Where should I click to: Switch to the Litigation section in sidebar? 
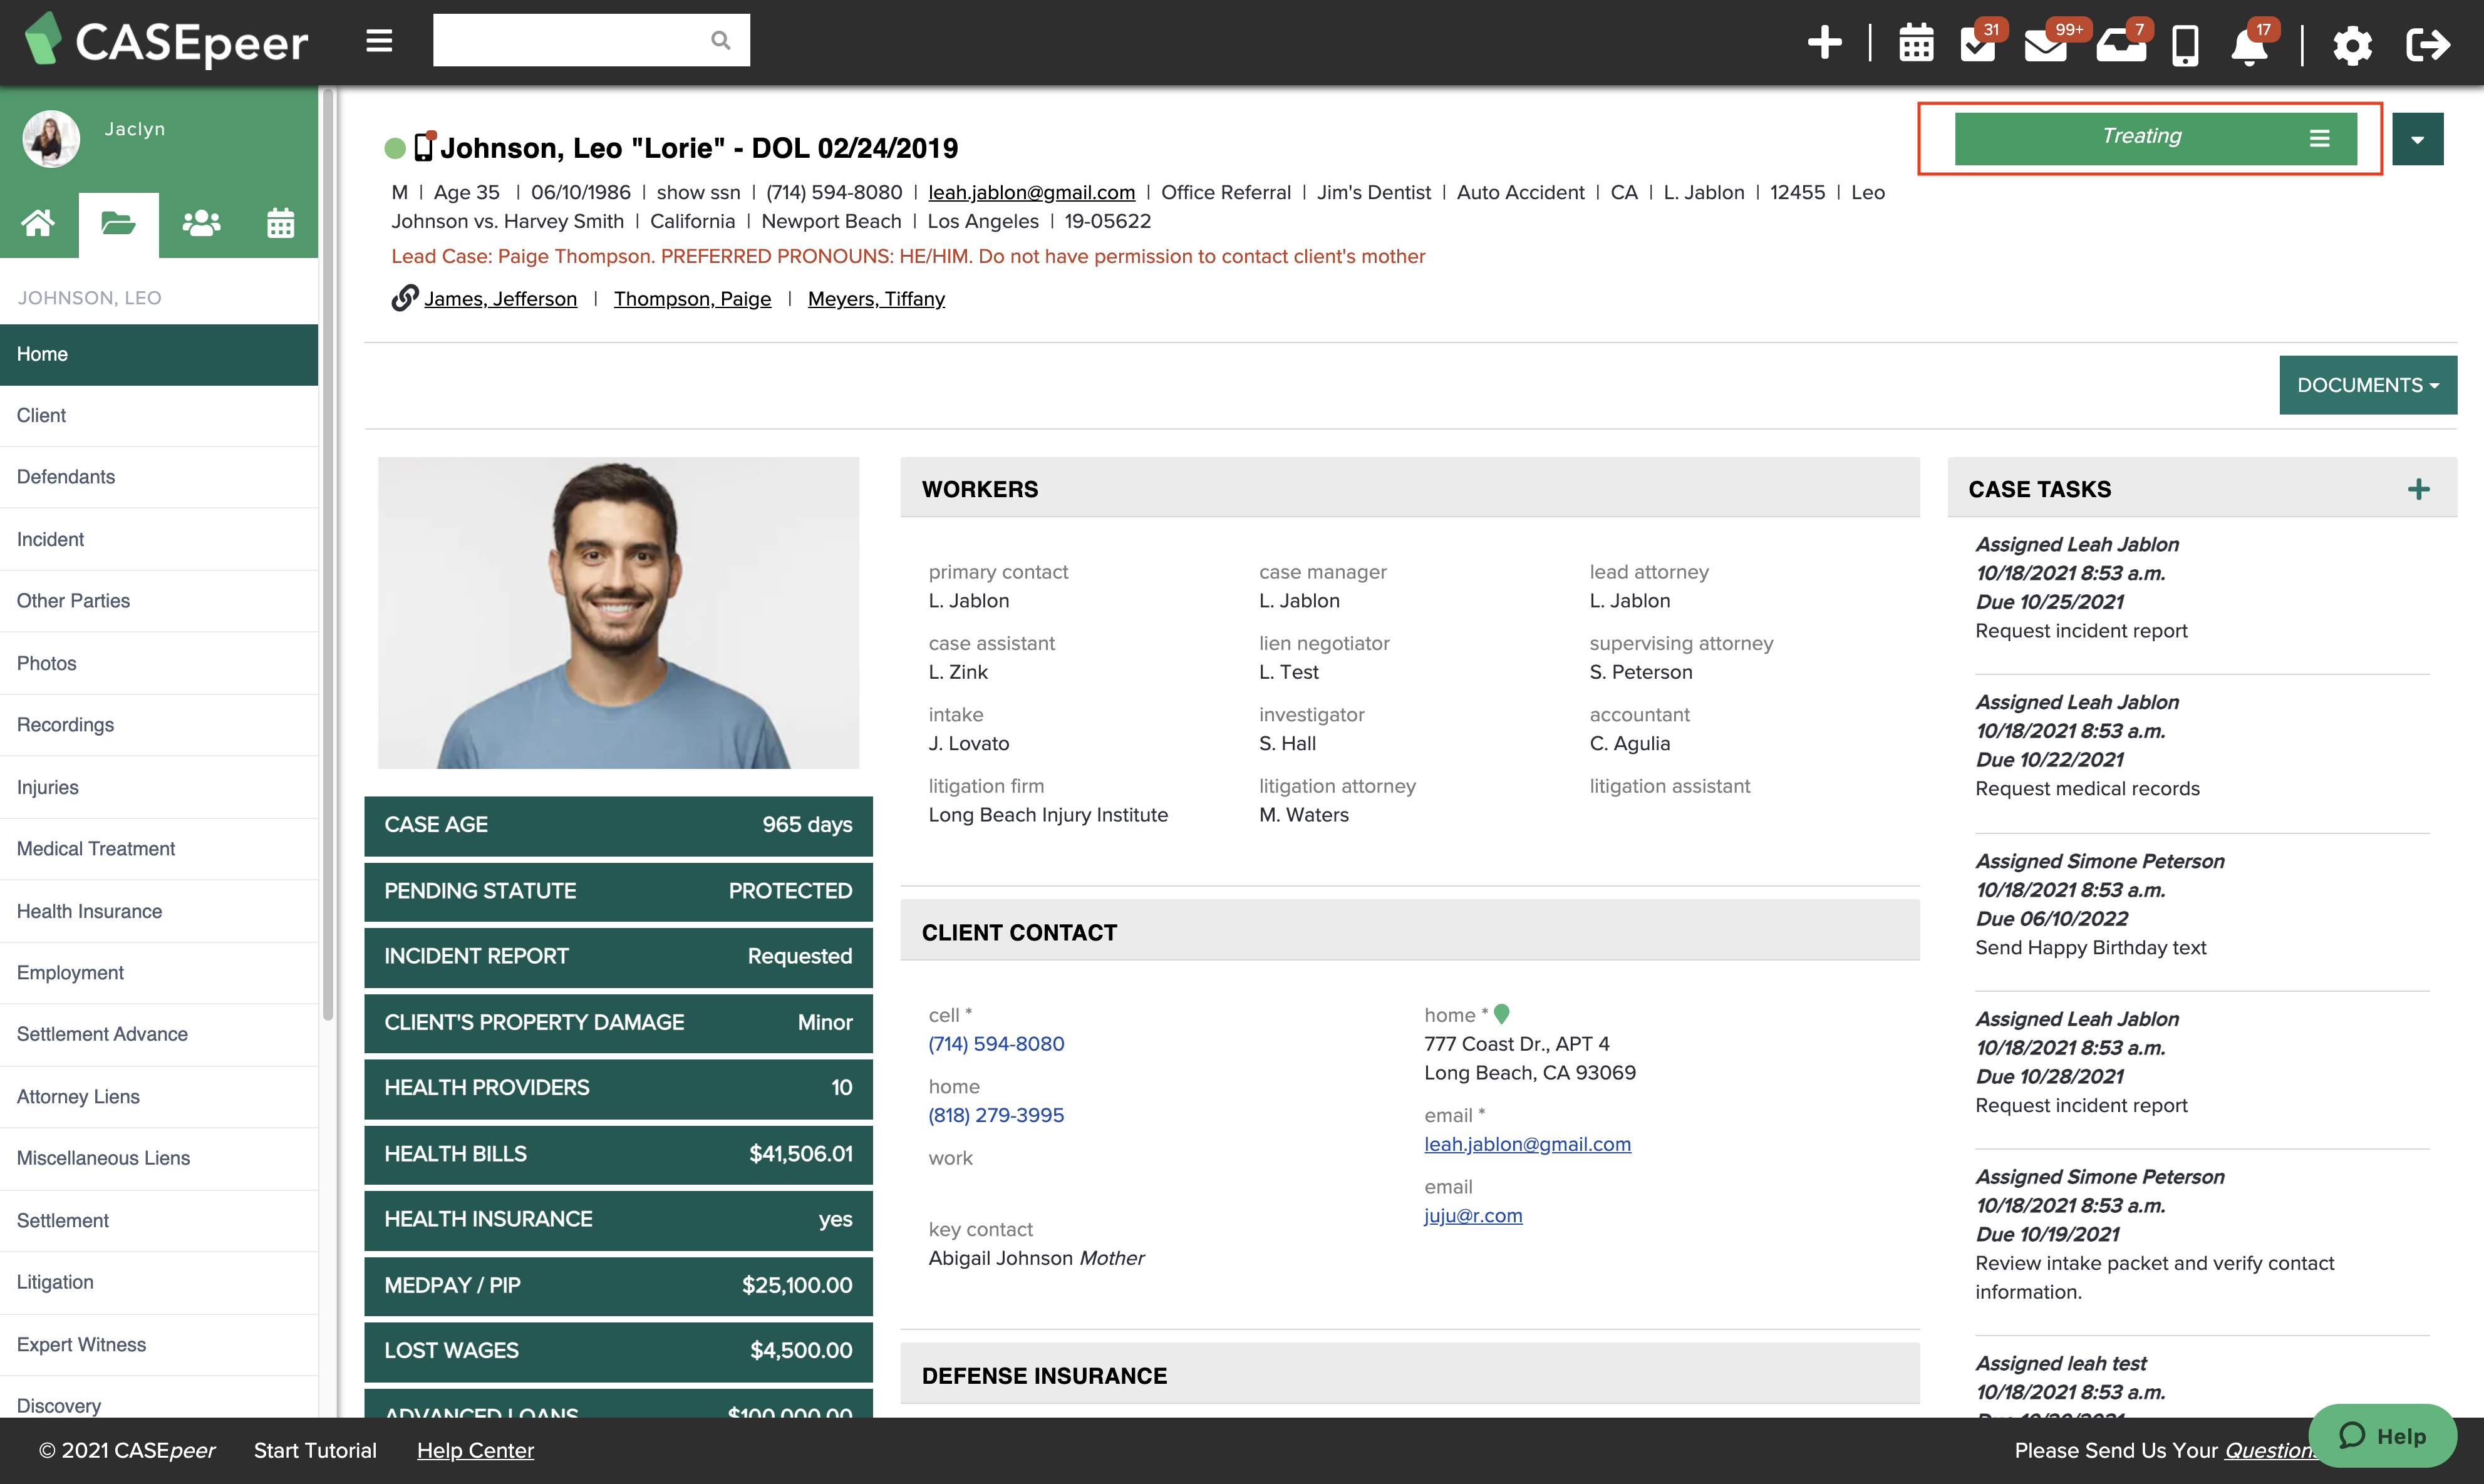[x=54, y=1282]
